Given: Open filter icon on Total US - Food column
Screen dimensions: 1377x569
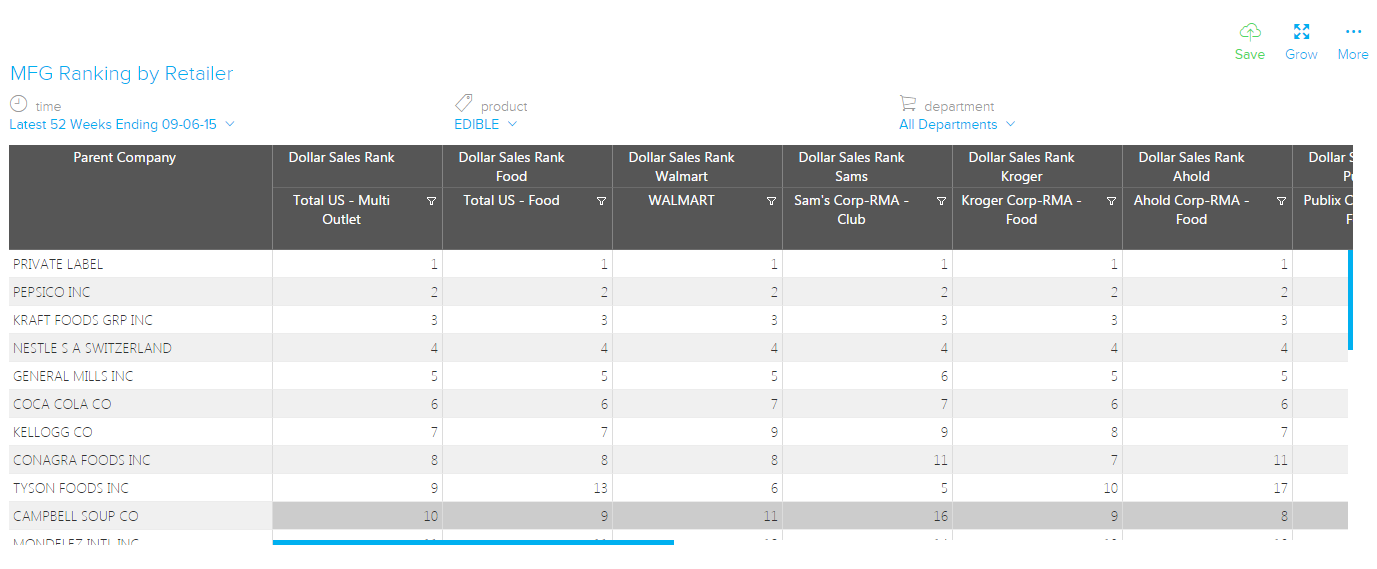Looking at the screenshot, I should point(601,201).
